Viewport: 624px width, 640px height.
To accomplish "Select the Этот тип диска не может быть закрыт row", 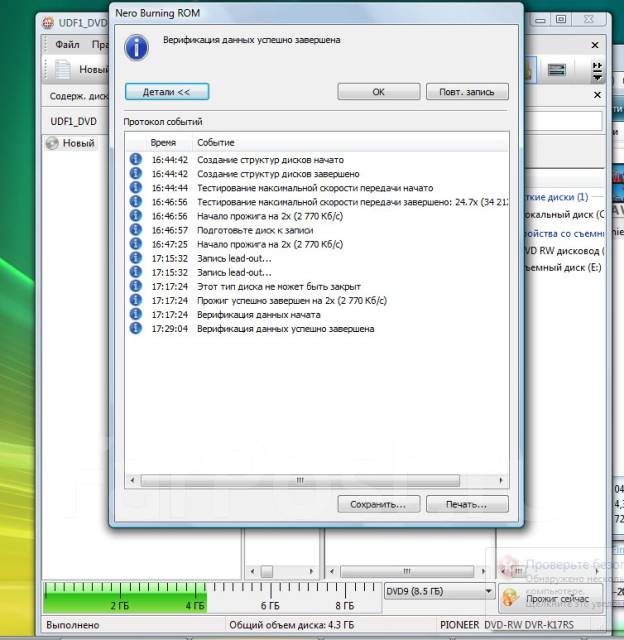I will [317, 287].
